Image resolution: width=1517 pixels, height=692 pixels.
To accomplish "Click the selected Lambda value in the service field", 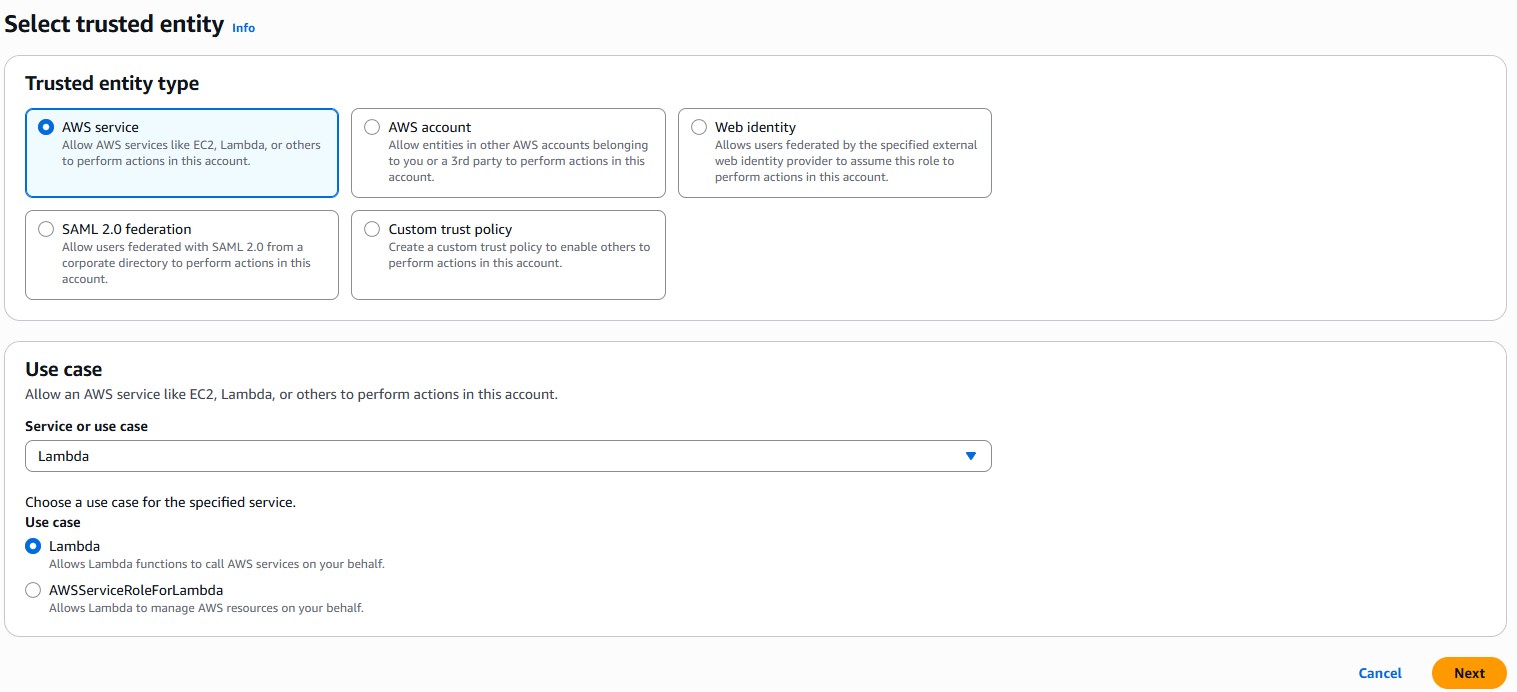I will point(64,456).
